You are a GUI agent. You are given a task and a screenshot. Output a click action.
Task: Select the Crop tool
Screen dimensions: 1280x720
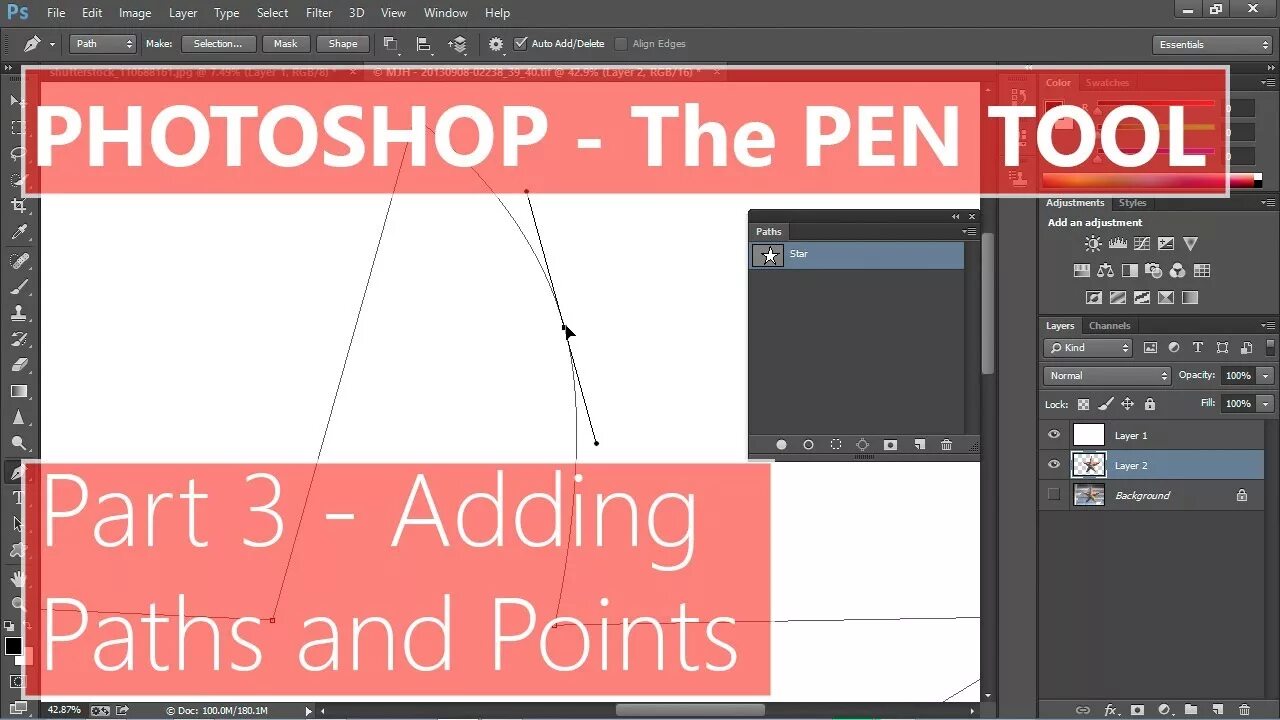18,205
